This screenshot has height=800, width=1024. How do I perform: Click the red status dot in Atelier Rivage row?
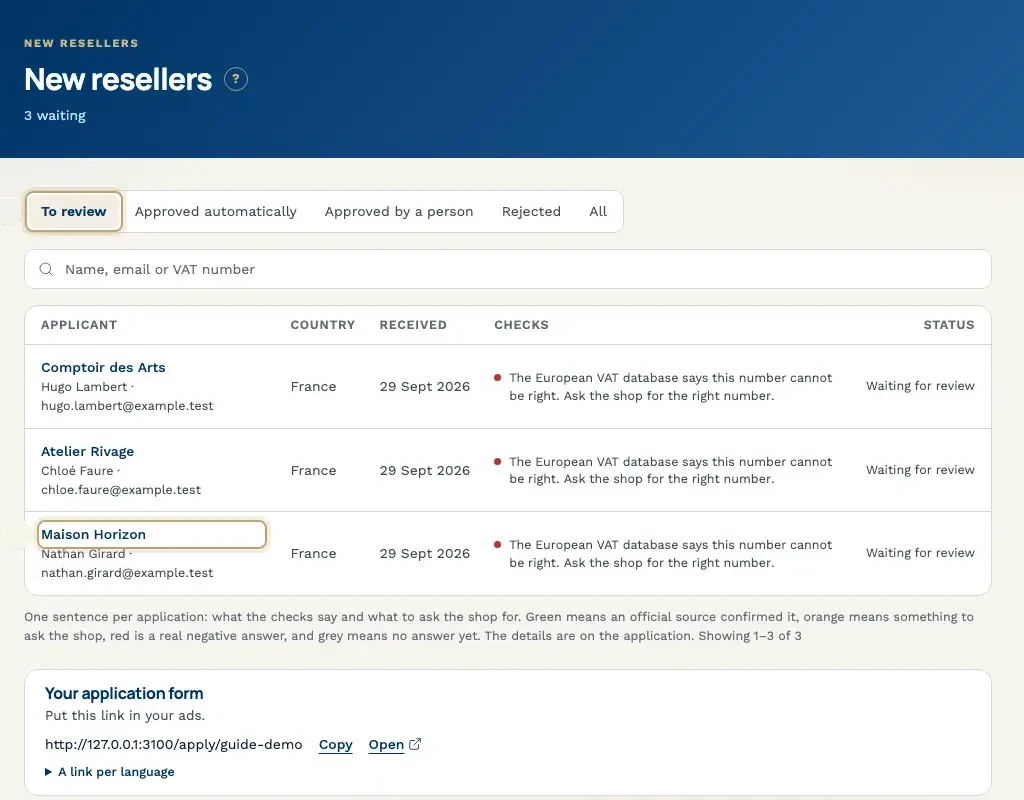(x=498, y=461)
